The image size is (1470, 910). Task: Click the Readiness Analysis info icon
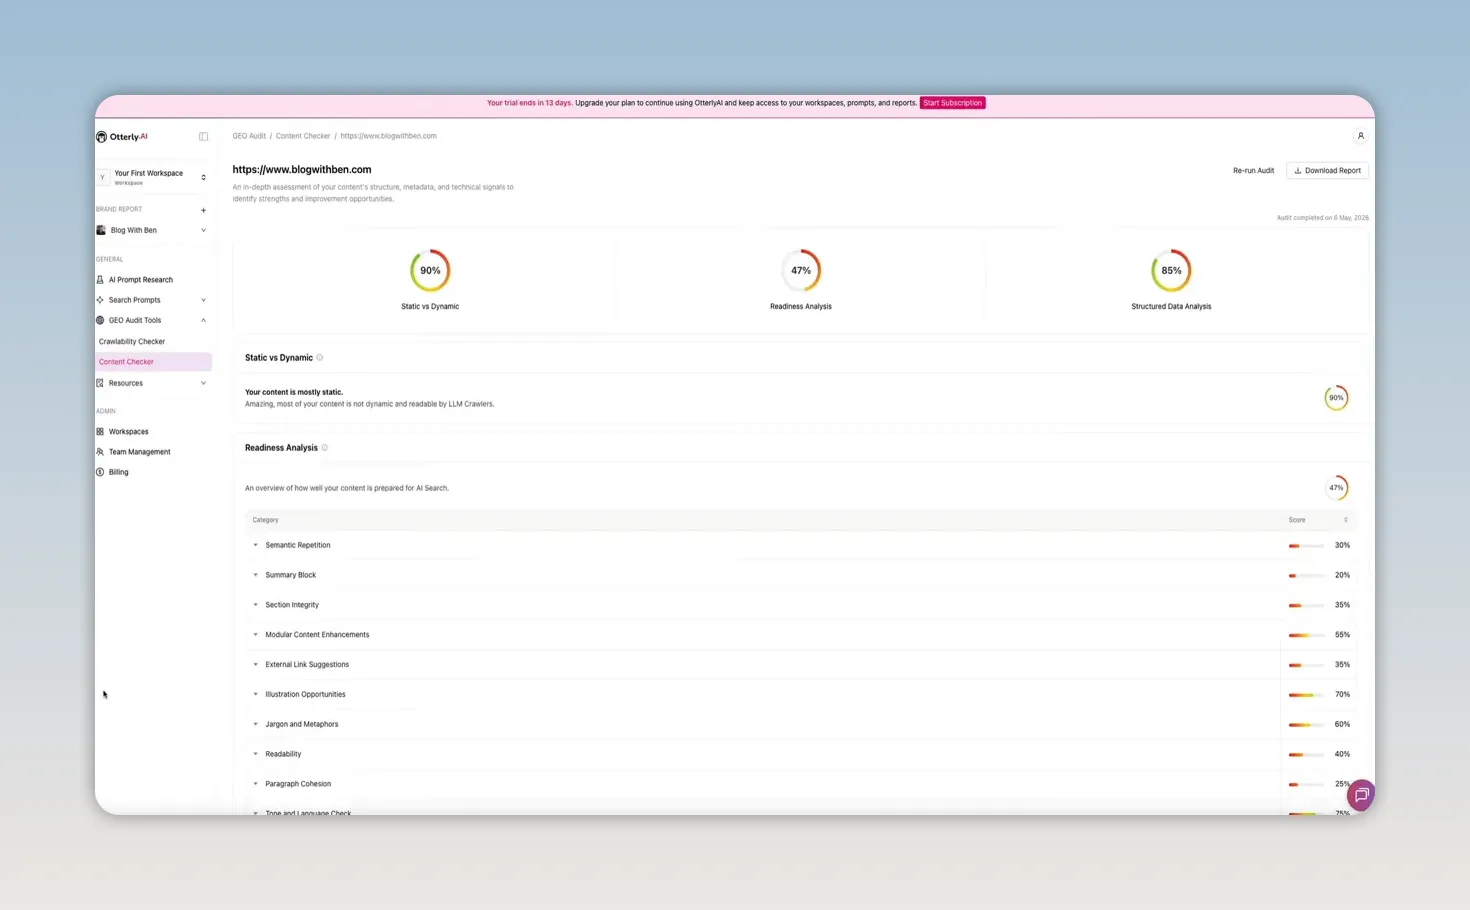pos(325,448)
